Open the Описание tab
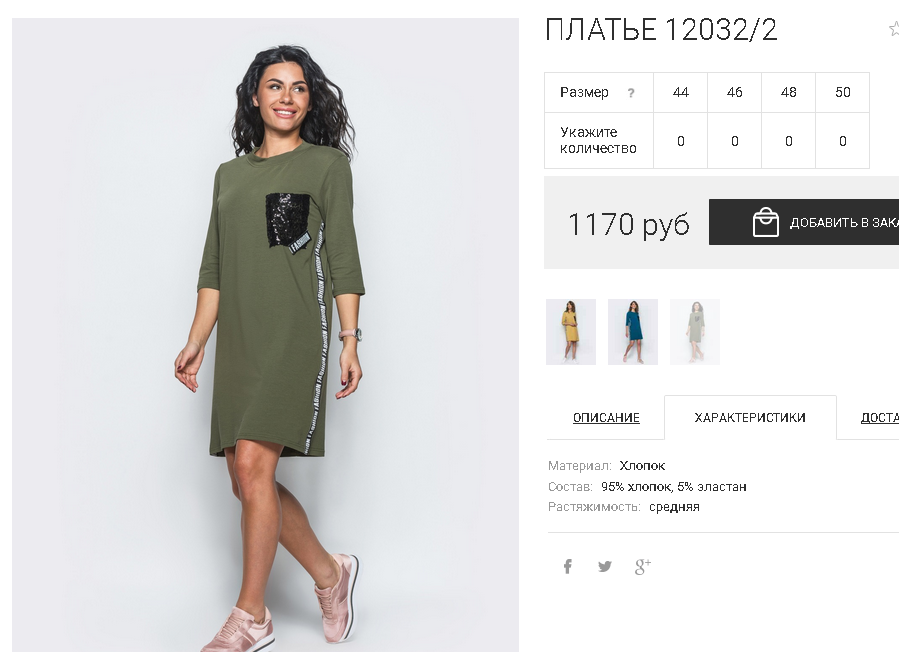The height and width of the screenshot is (652, 899). (606, 417)
